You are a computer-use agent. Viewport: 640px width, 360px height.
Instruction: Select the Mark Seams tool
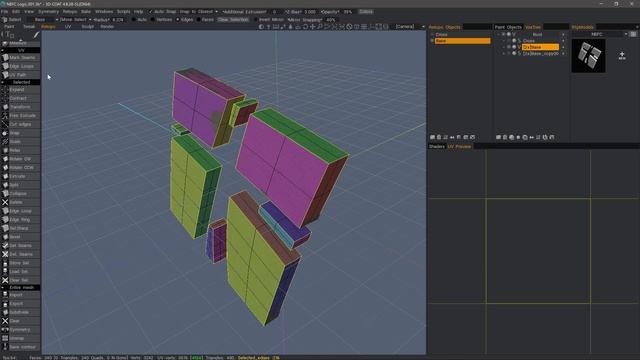point(20,58)
